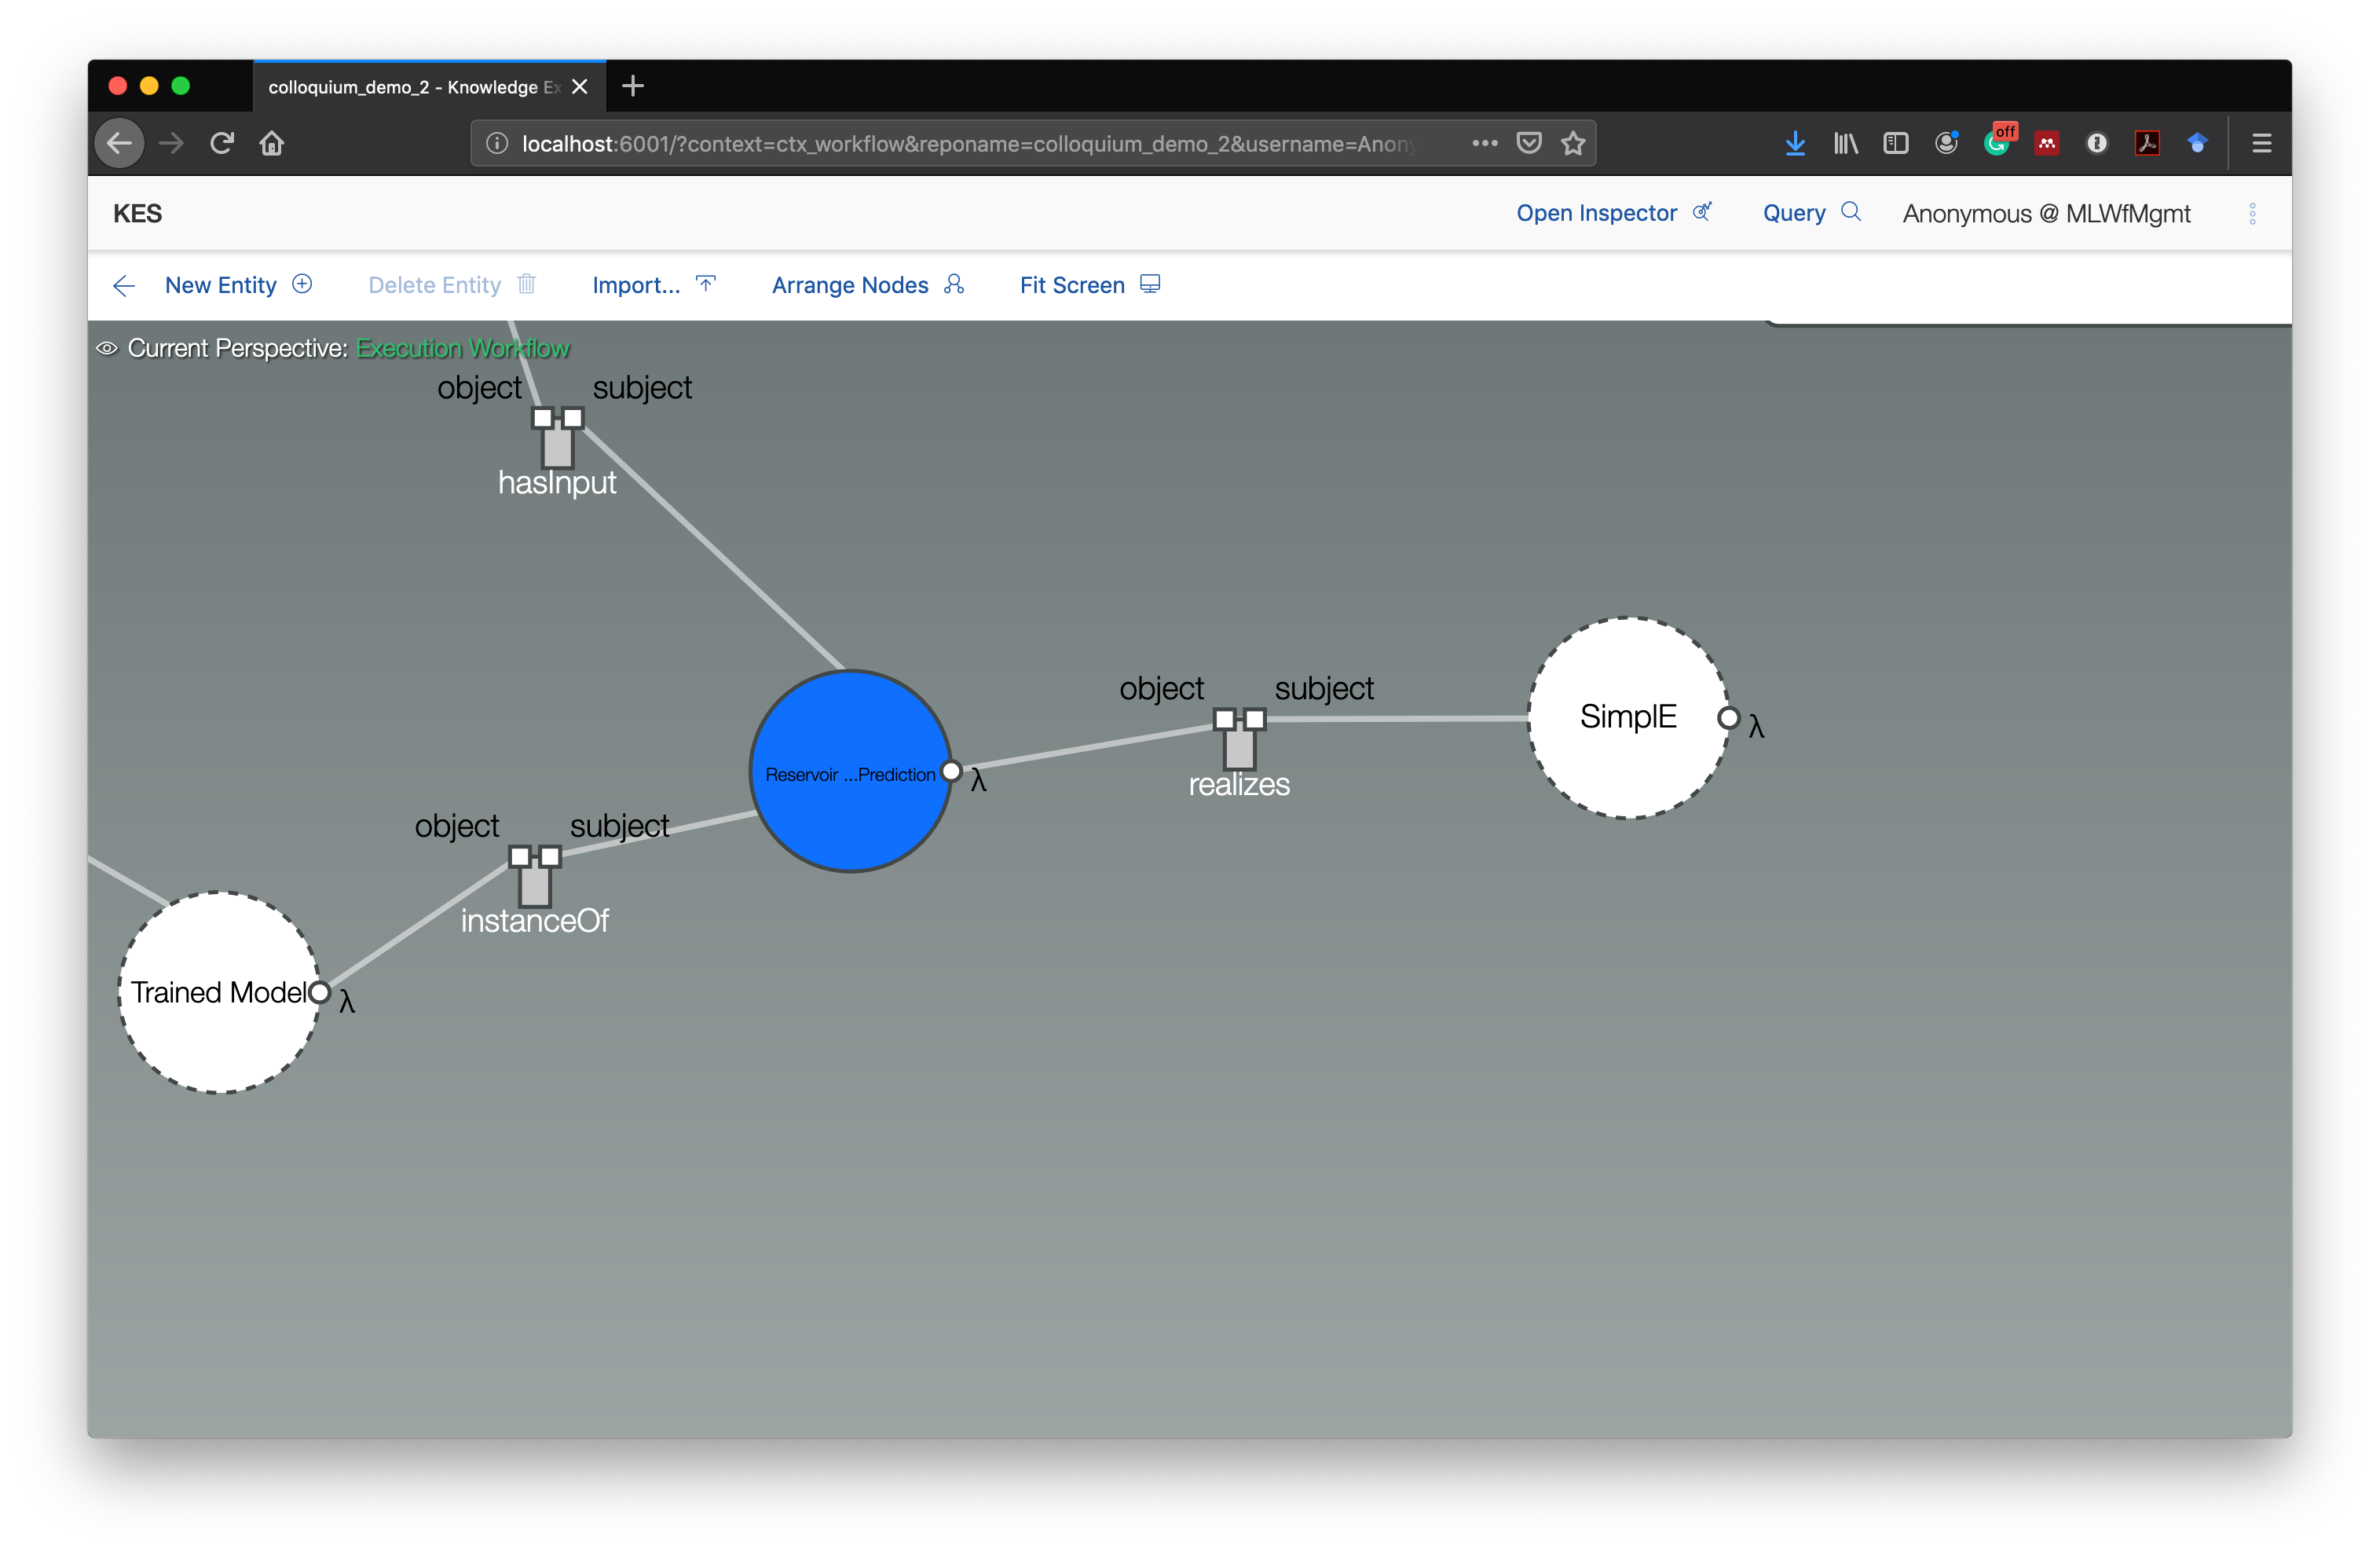2380x1554 pixels.
Task: Click the Open Inspector link
Action: tap(1596, 213)
